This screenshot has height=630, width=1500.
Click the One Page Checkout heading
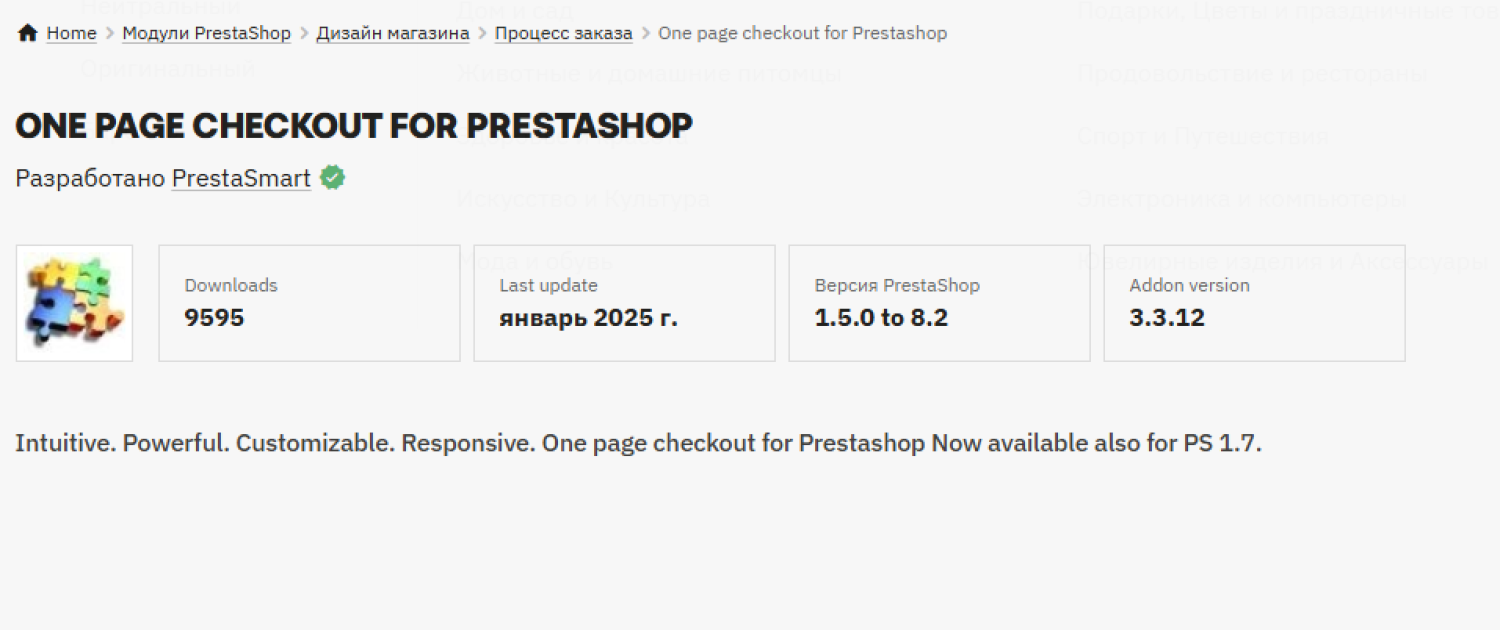(x=354, y=126)
